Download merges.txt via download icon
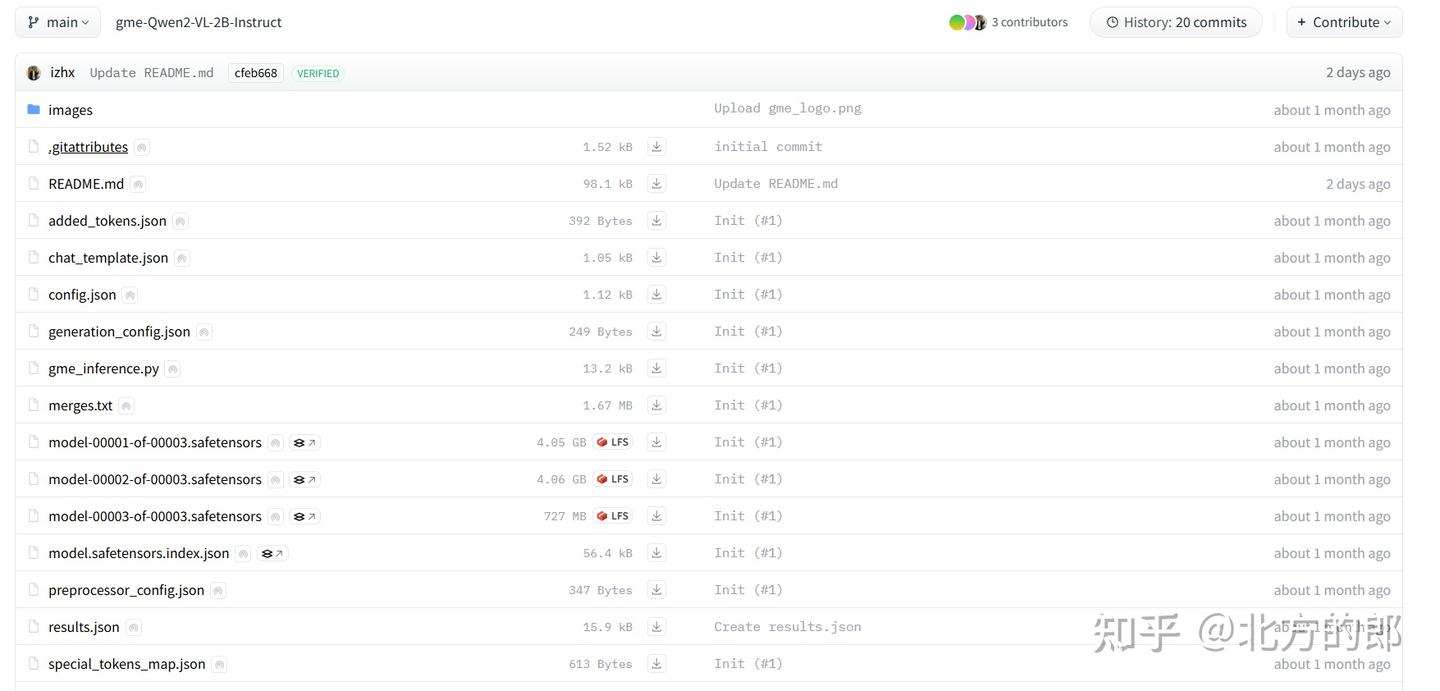 tap(656, 406)
